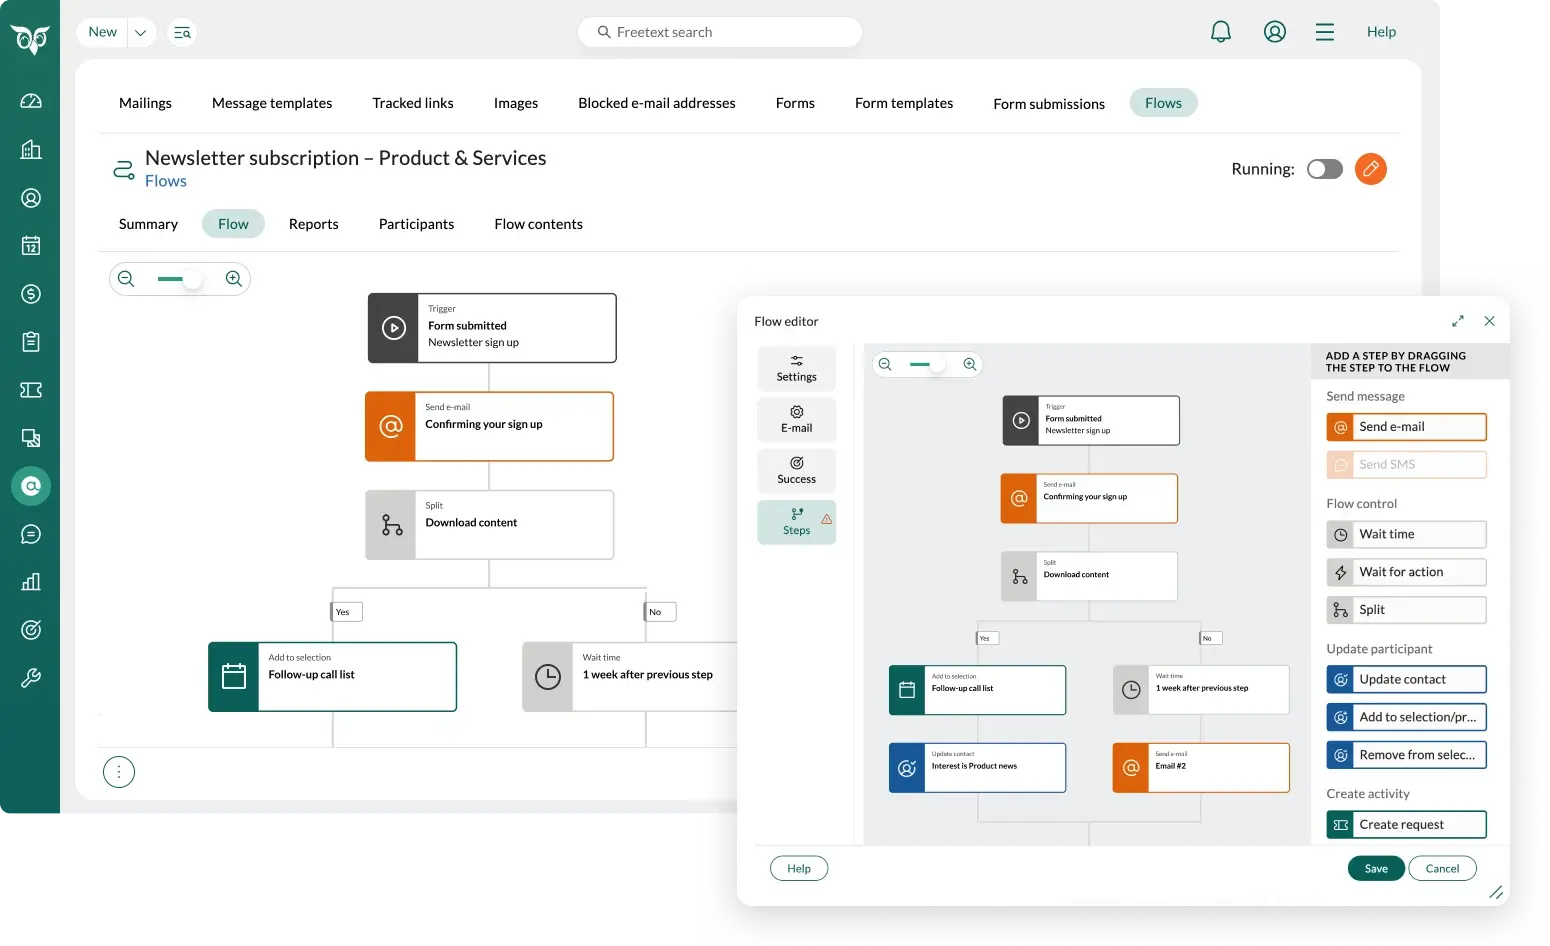The image size is (1550, 946).
Task: Switch to the Participants tab
Action: tap(416, 224)
